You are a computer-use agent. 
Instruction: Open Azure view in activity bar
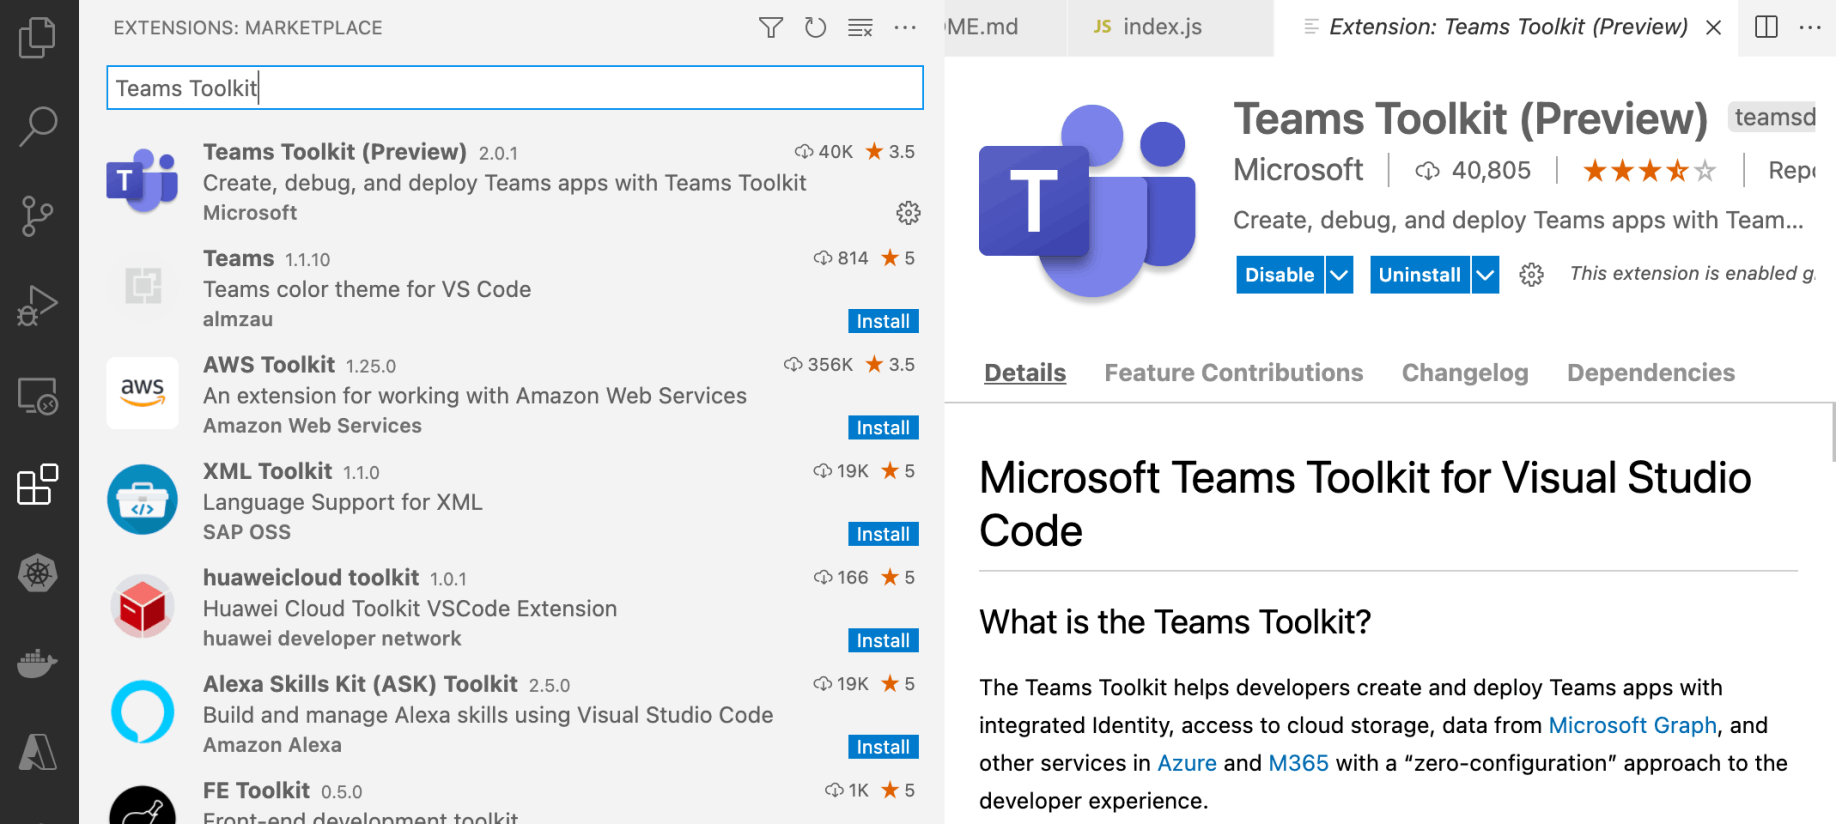point(38,752)
